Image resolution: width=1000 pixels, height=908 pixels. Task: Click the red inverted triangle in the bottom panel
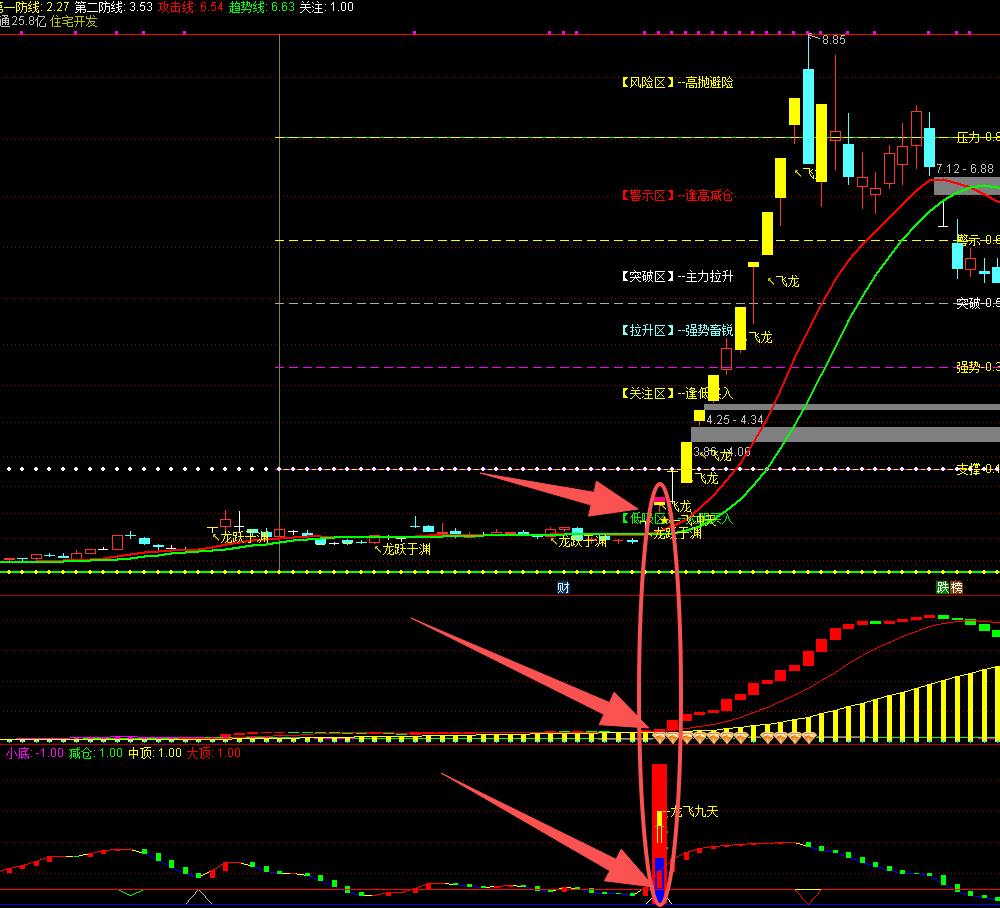click(x=807, y=894)
